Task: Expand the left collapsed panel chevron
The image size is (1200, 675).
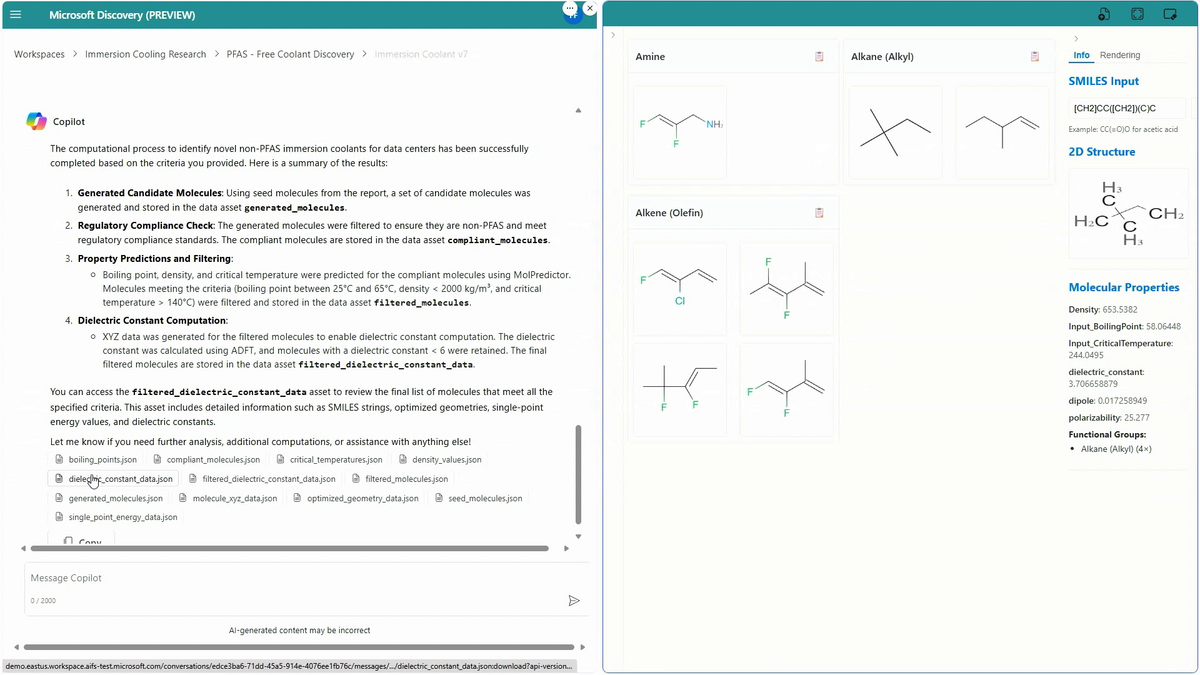Action: [613, 35]
